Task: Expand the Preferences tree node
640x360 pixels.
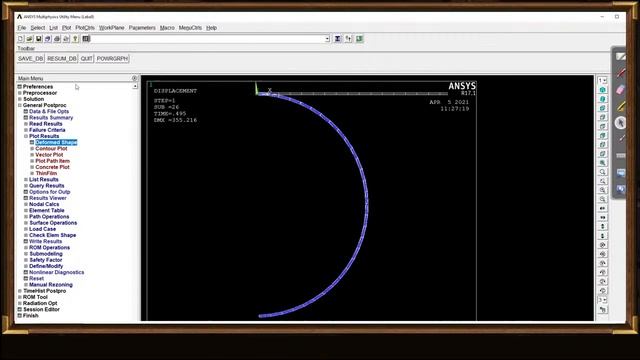Action: (x=20, y=87)
